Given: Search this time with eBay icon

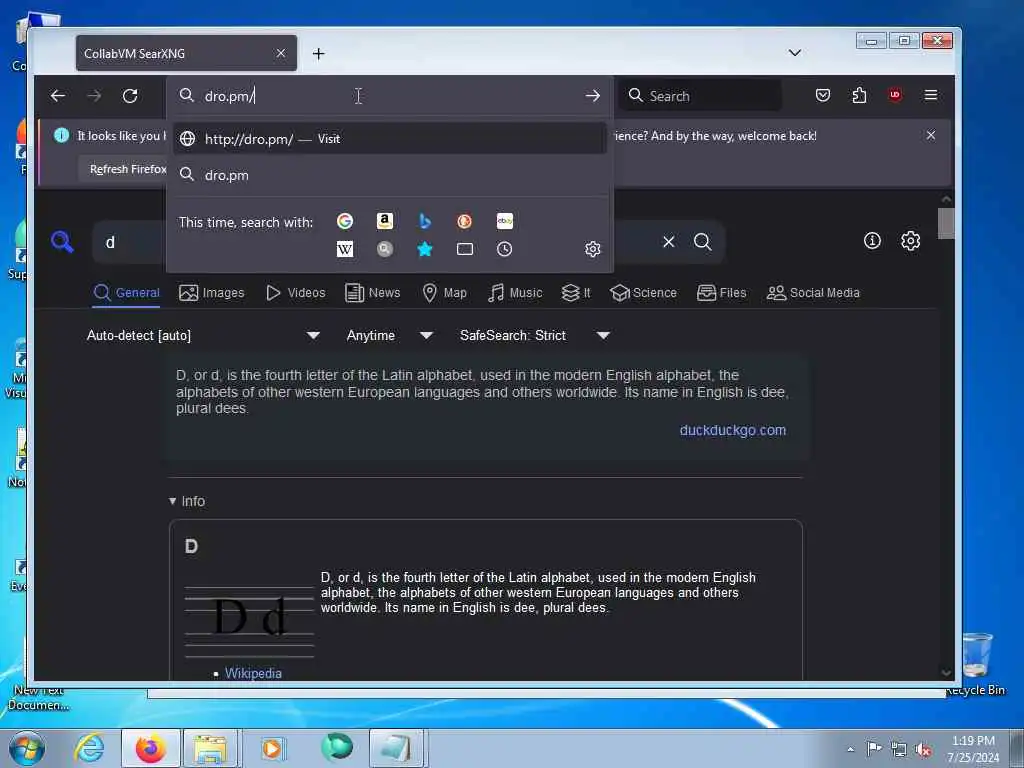Looking at the screenshot, I should click(x=504, y=221).
